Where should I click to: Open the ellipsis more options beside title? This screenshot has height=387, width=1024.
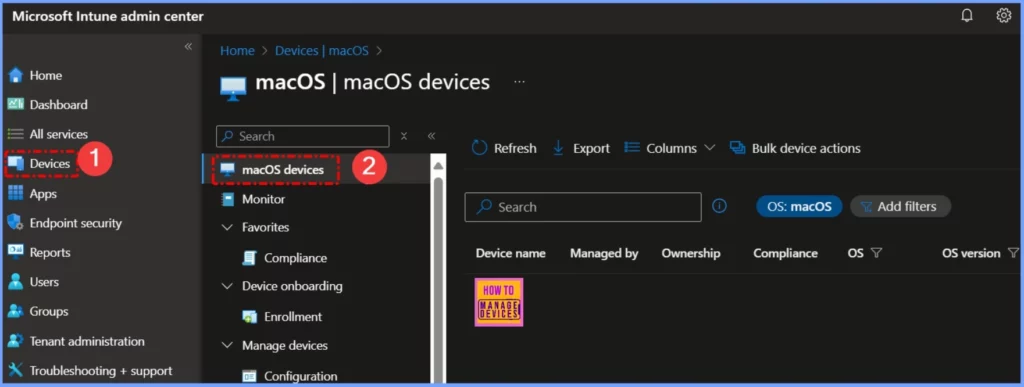coord(519,82)
